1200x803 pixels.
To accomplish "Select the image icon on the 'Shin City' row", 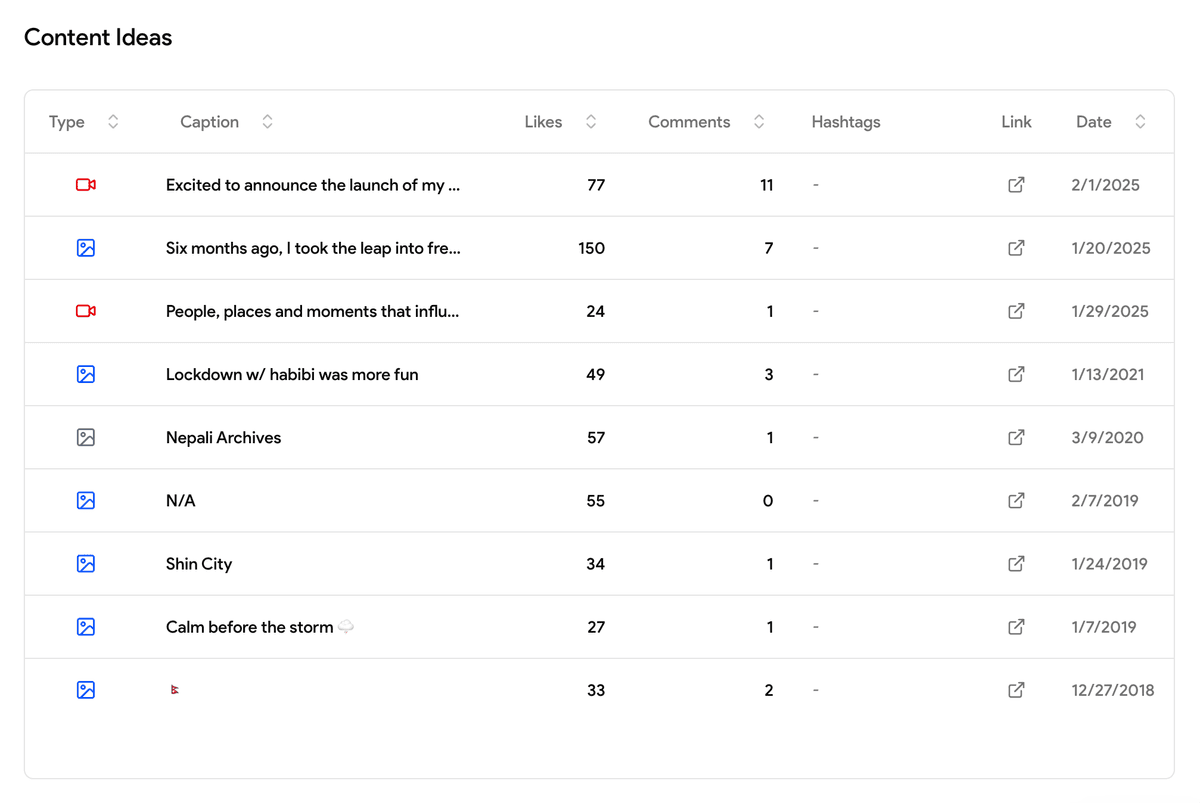I will point(85,563).
